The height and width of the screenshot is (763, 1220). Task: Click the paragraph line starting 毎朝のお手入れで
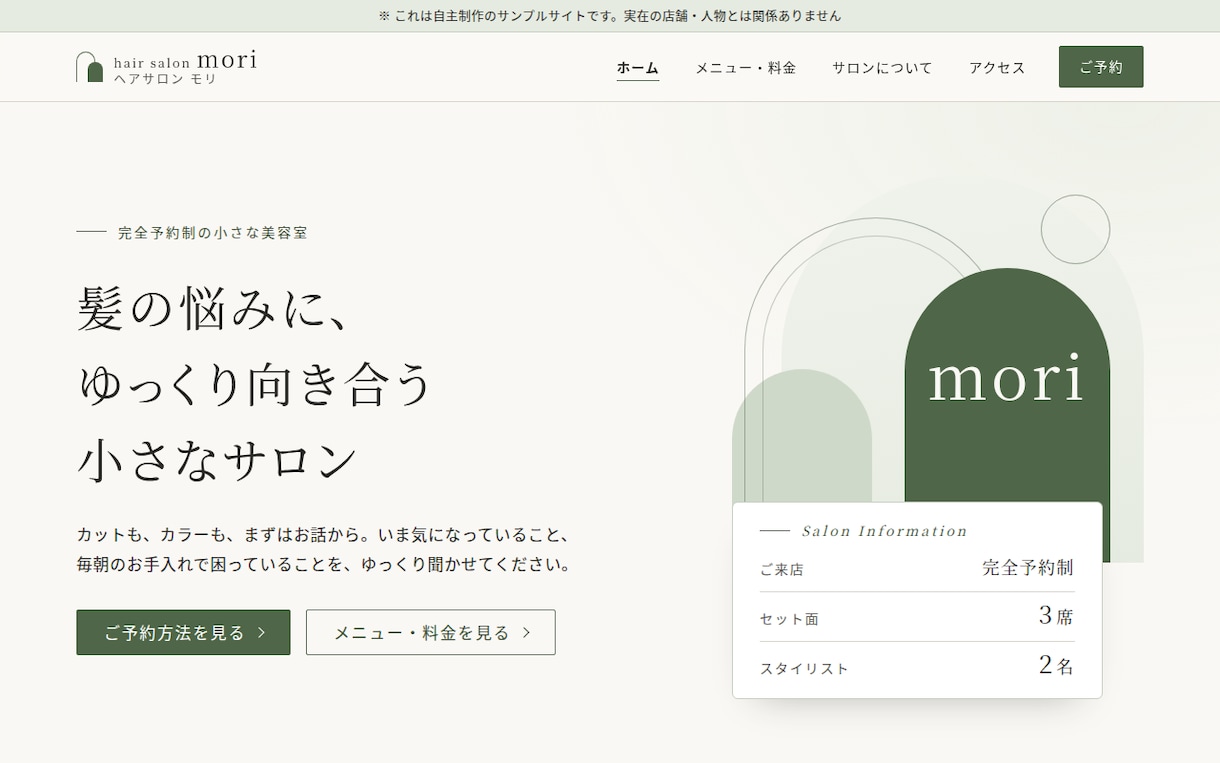[x=325, y=565]
